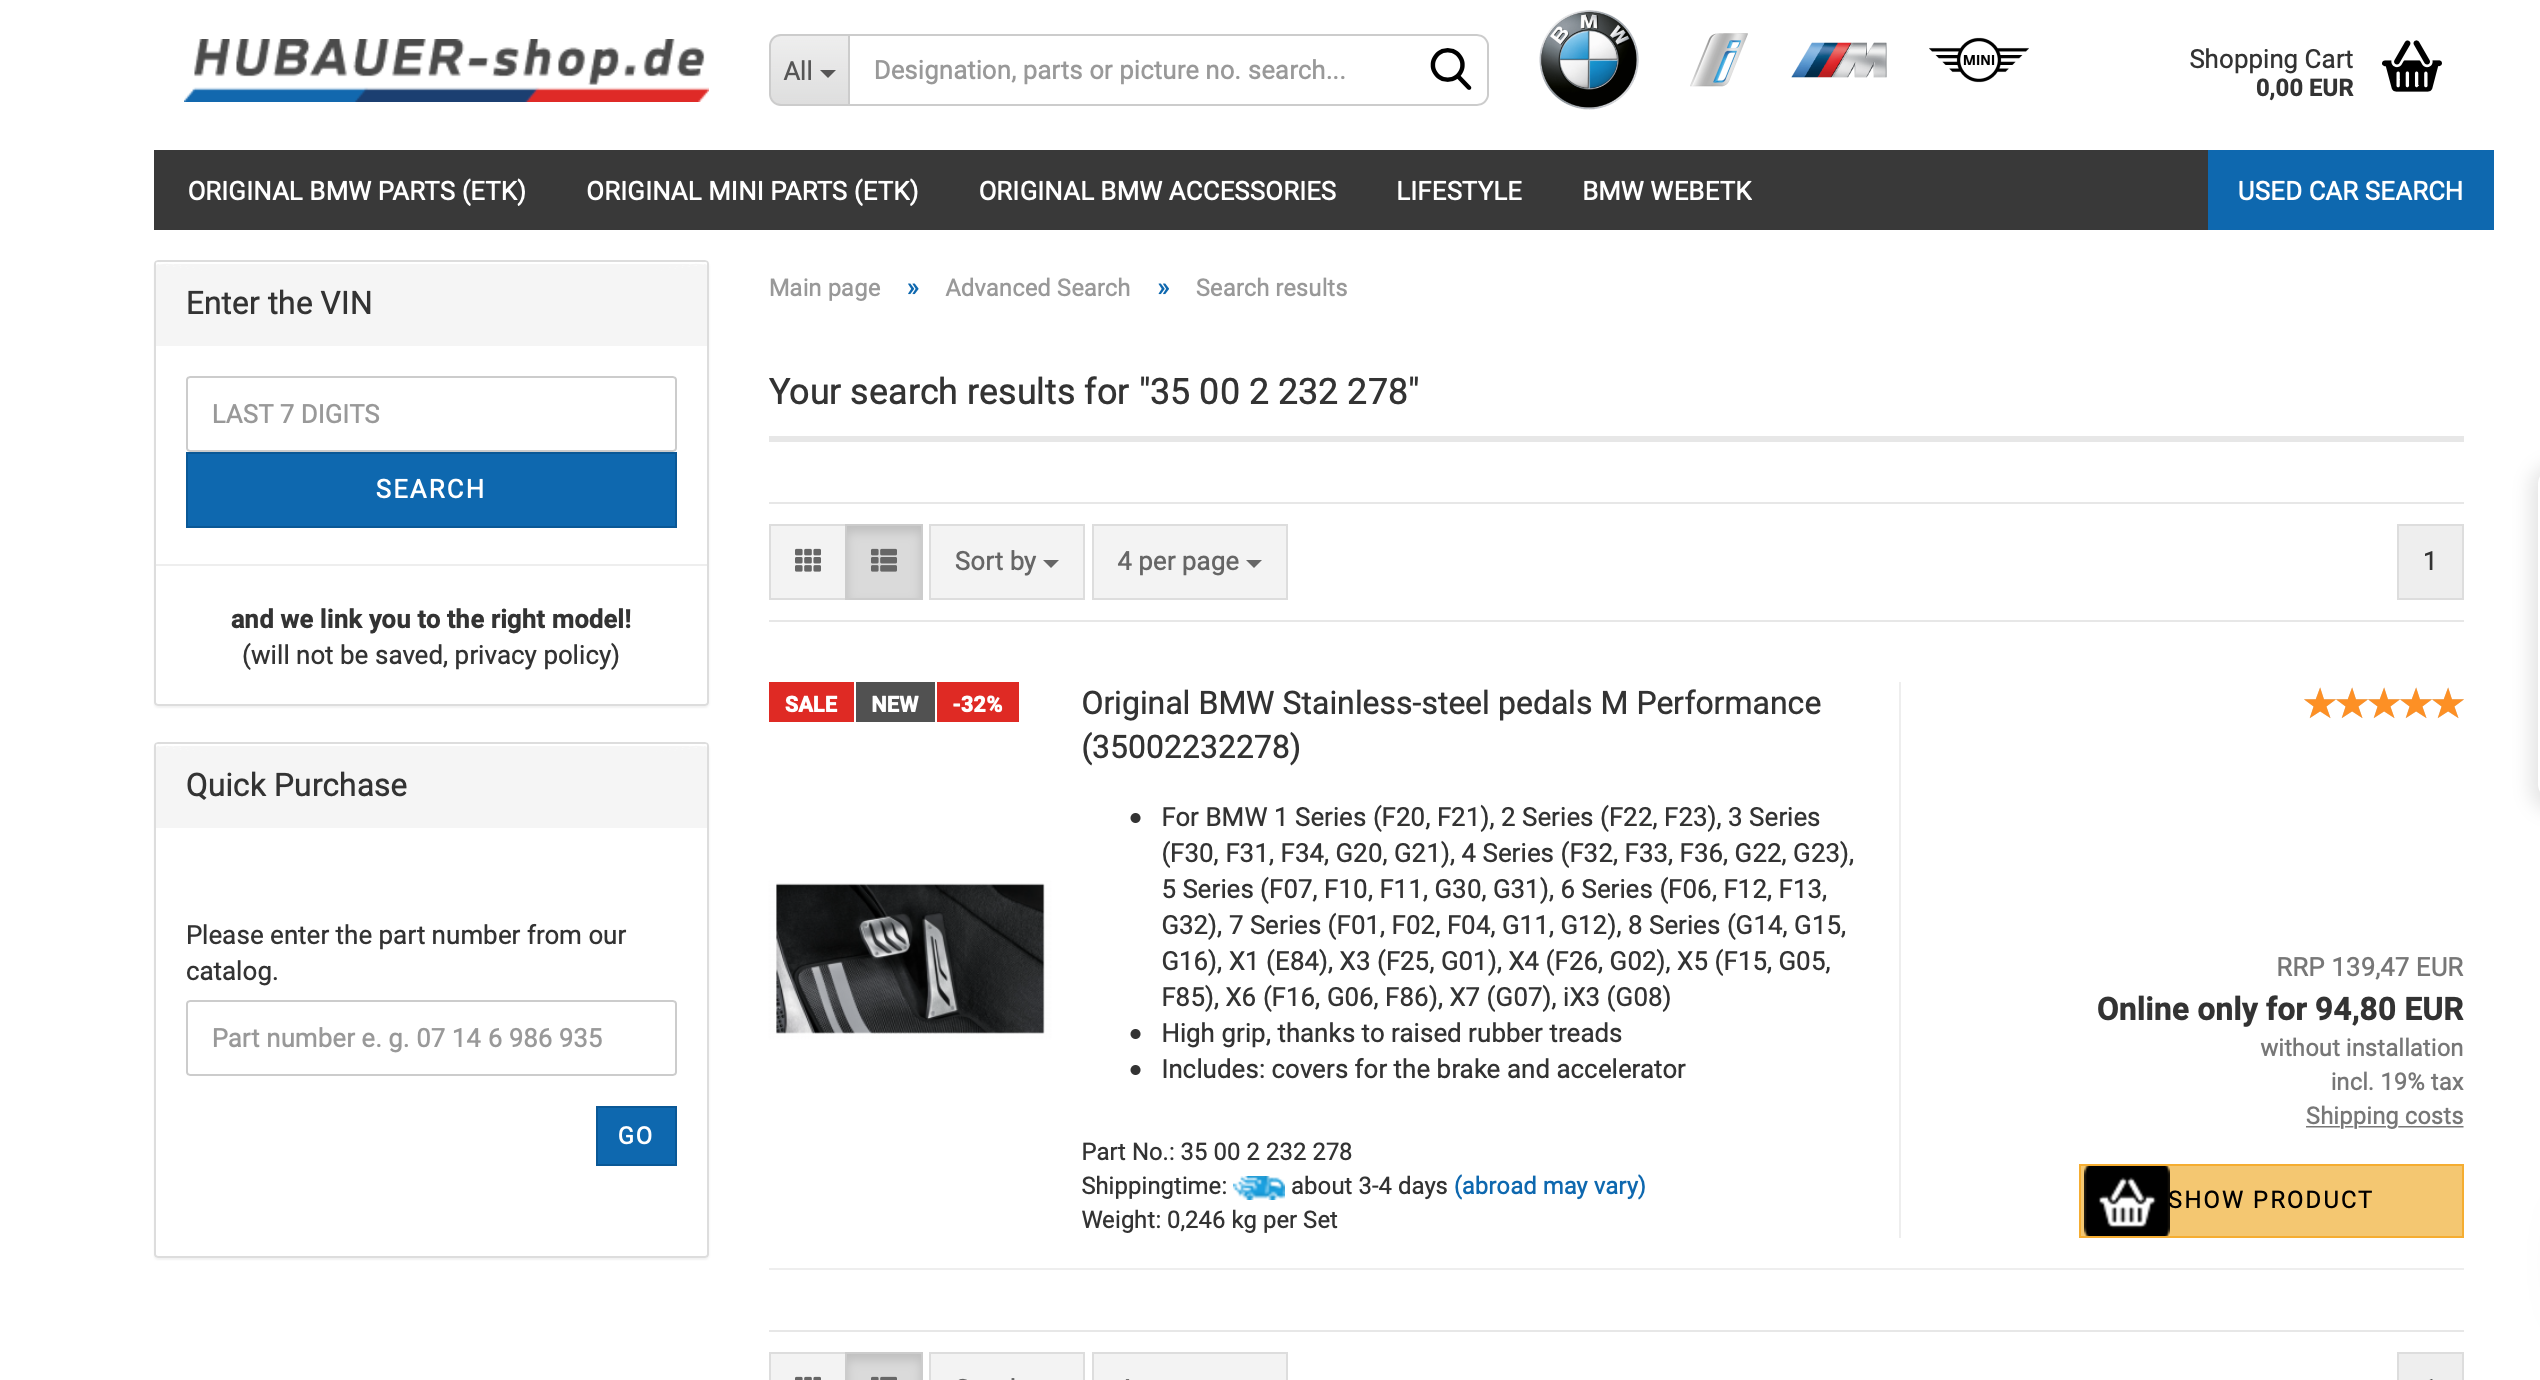Click the Shipping costs link

[x=2384, y=1116]
